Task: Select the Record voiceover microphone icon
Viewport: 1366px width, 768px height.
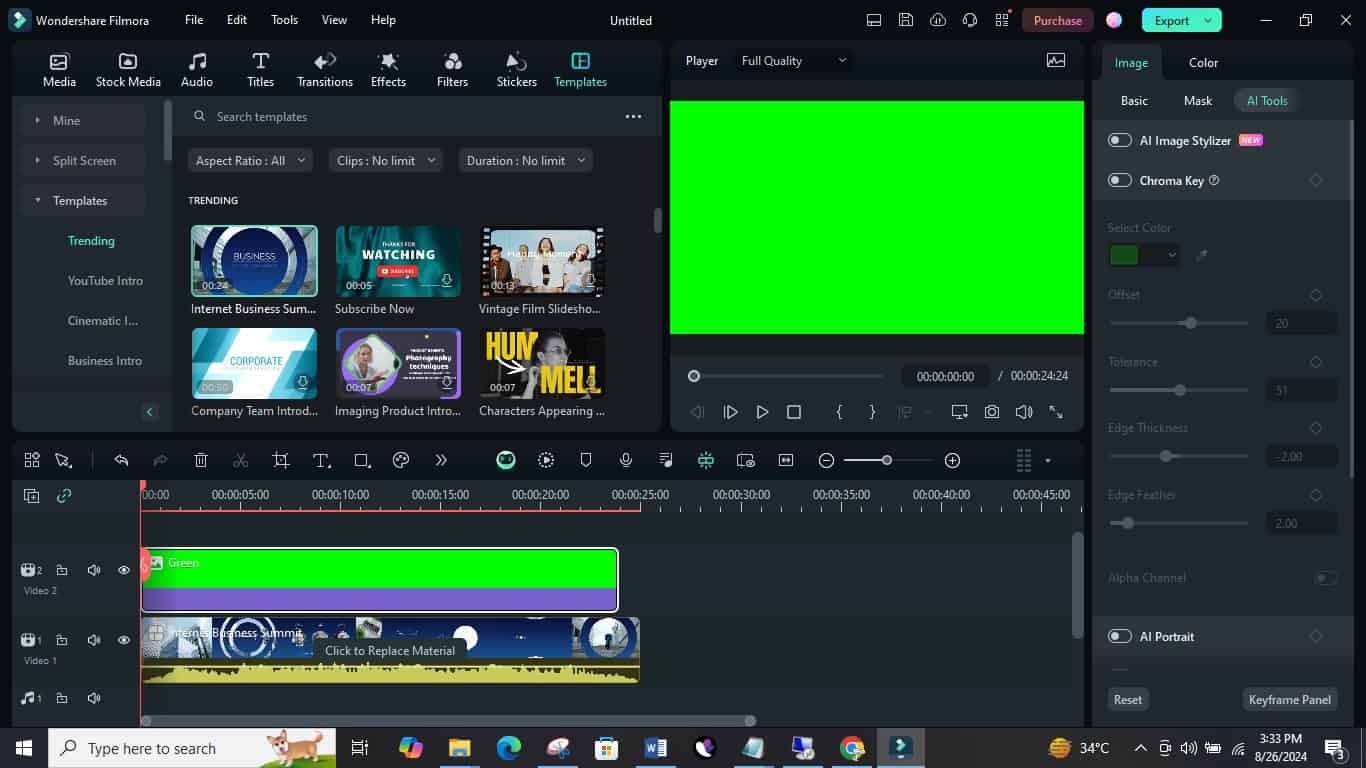Action: 624,460
